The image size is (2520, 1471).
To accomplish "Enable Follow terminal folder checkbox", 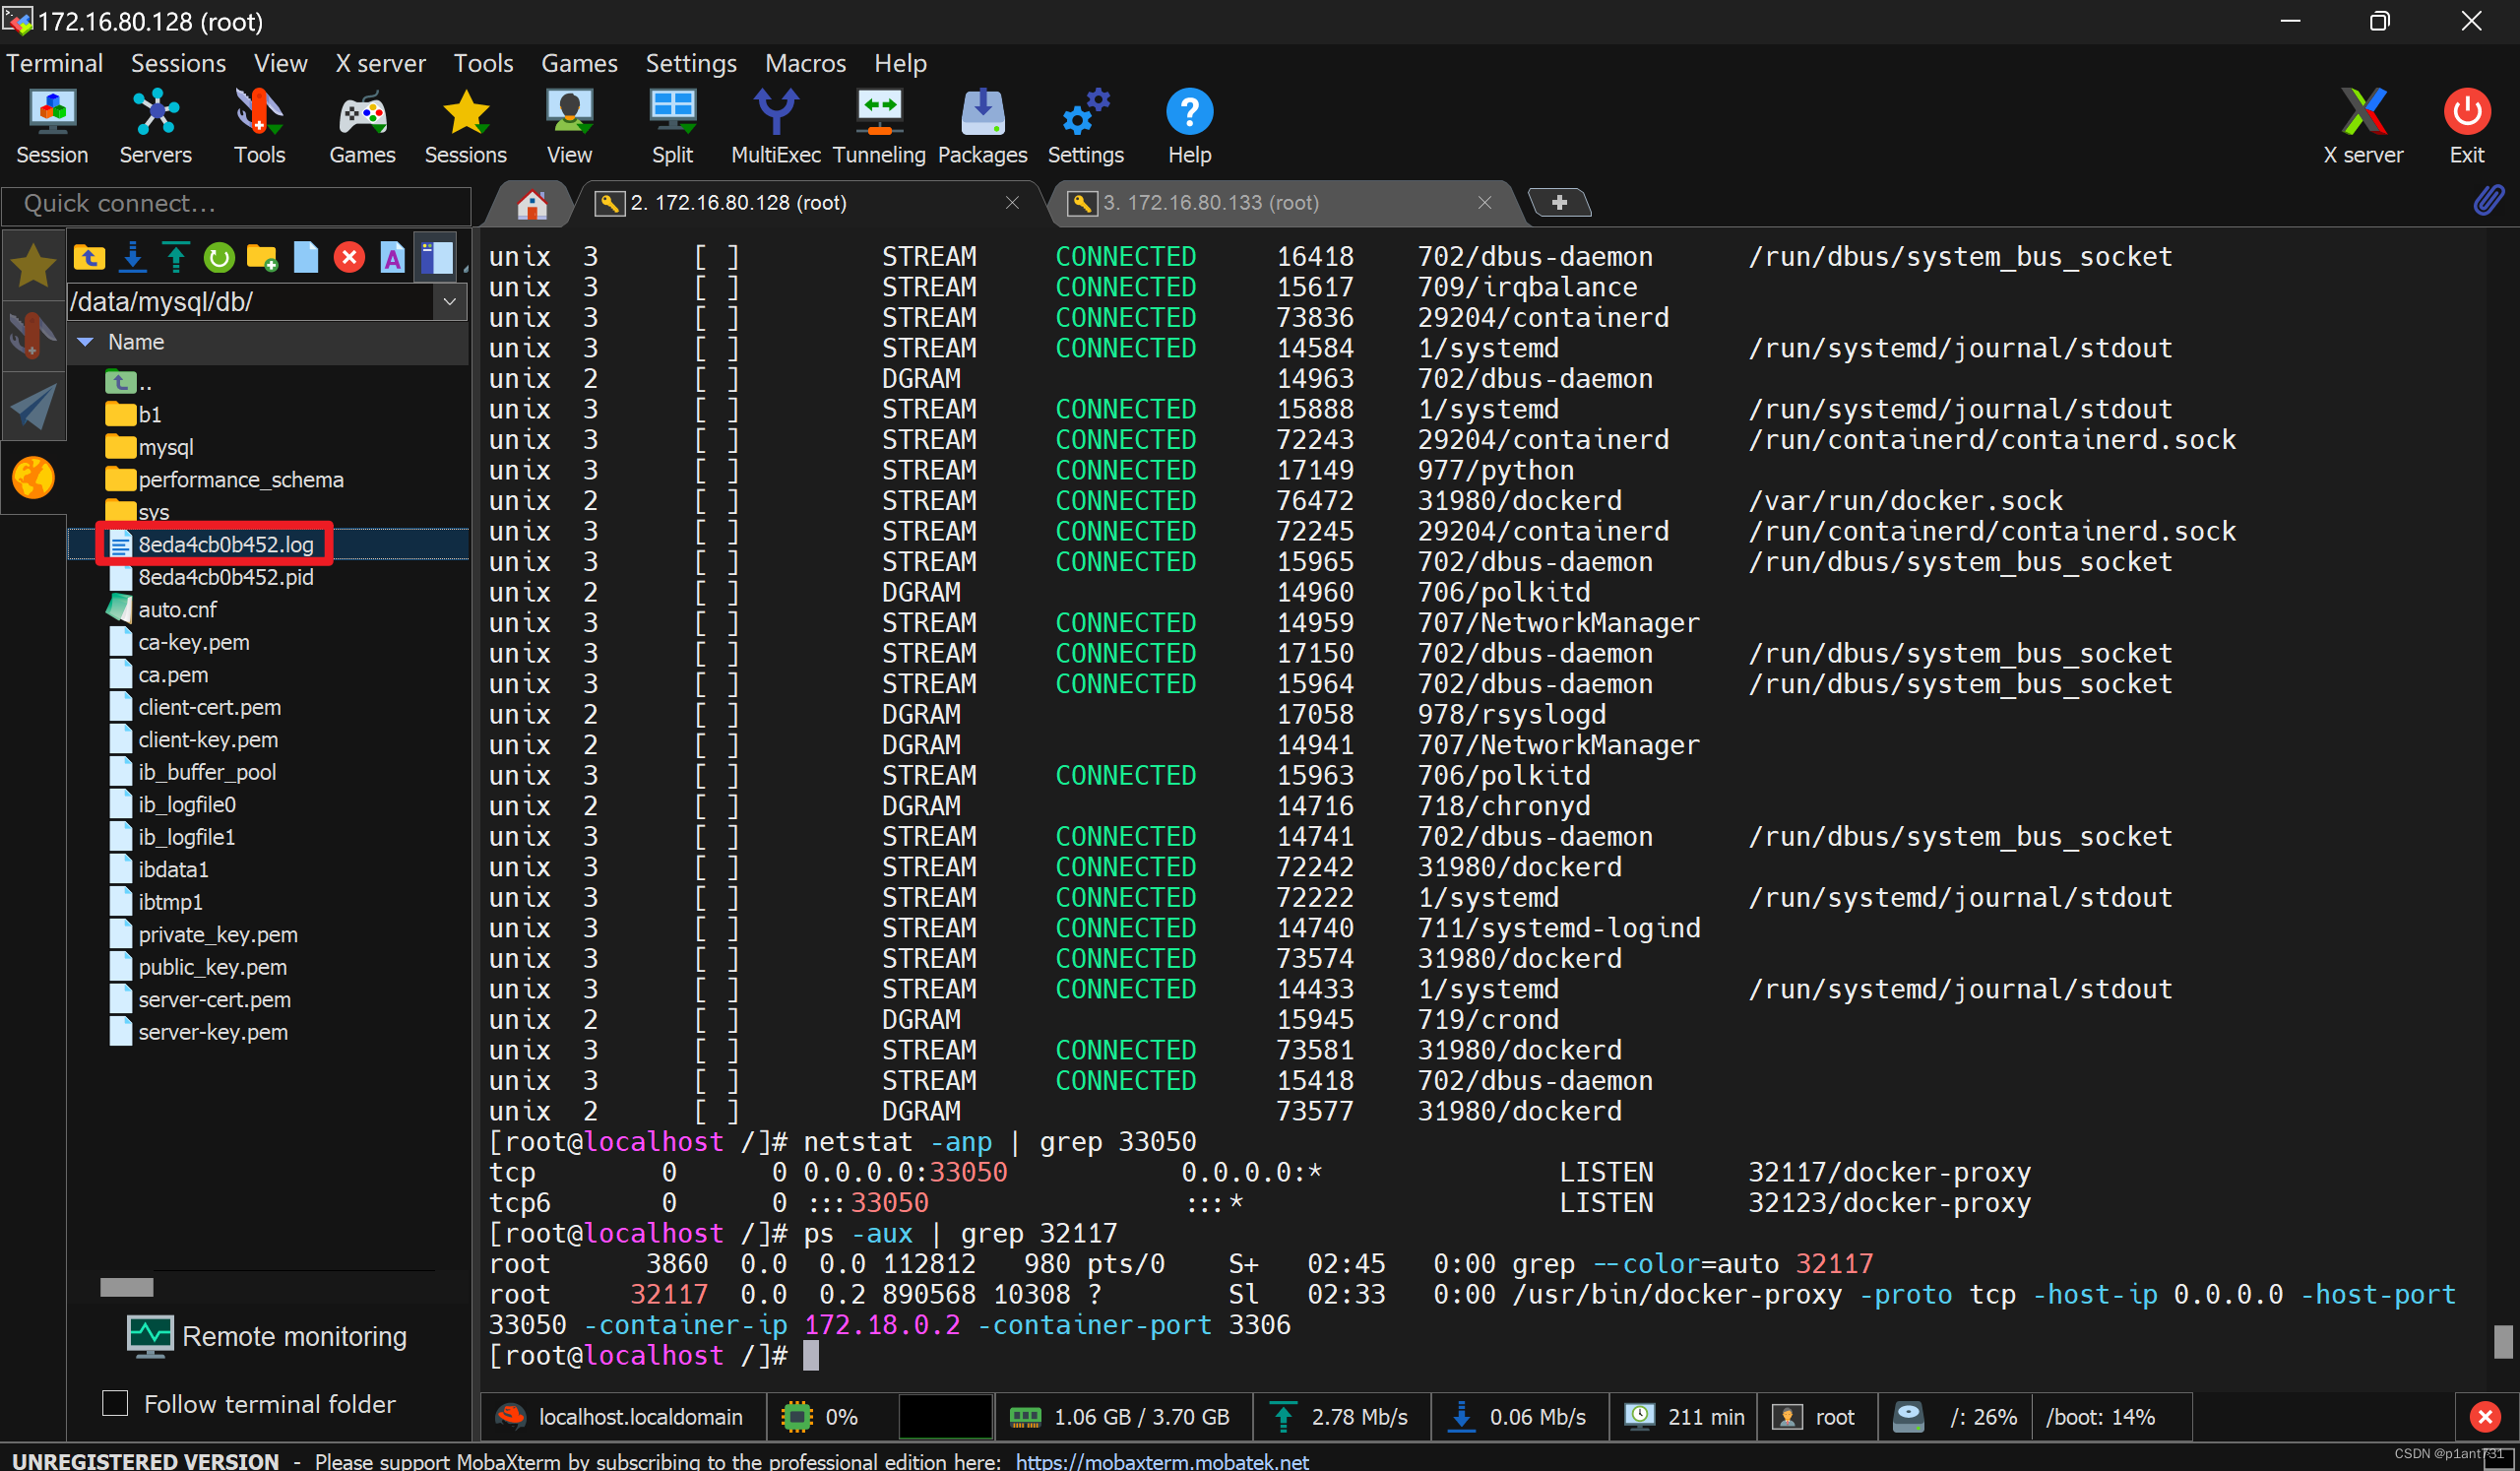I will point(116,1403).
